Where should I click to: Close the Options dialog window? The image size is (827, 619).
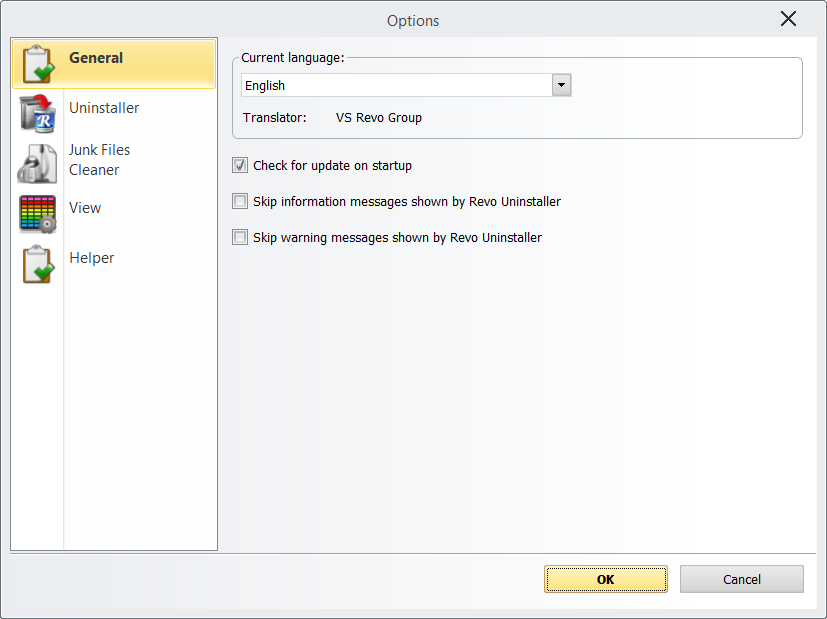pos(788,19)
